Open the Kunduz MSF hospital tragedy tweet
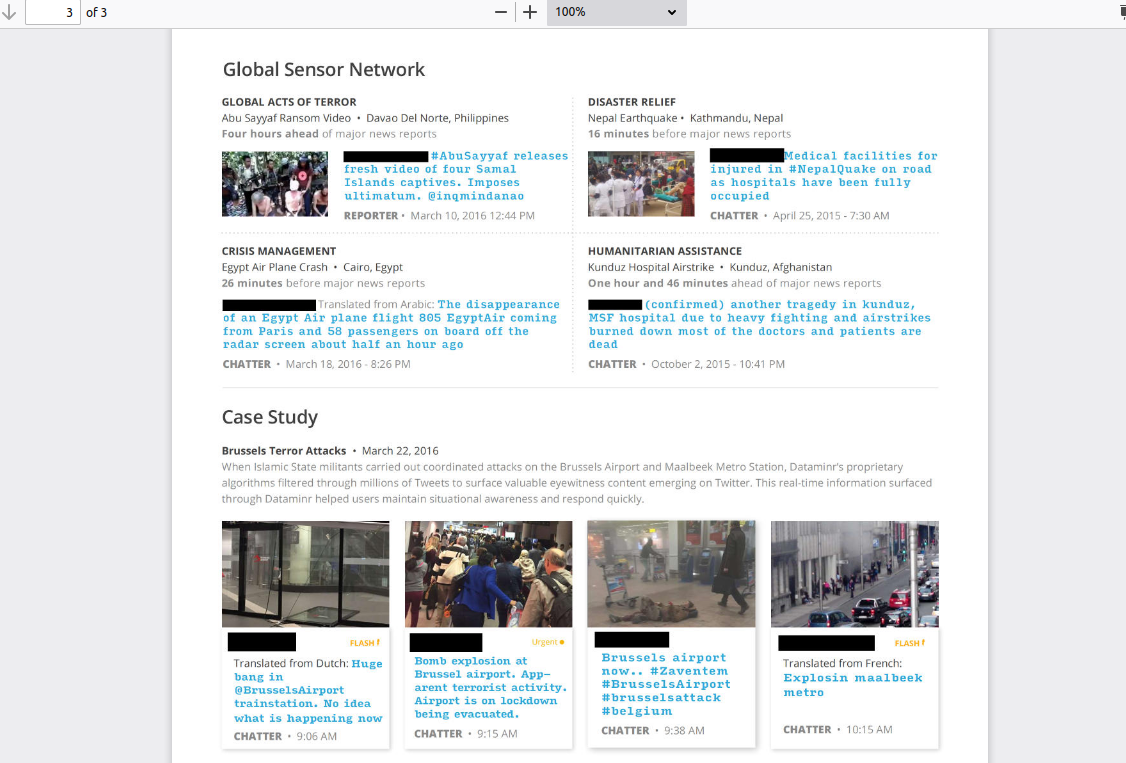The height and width of the screenshot is (763, 1126). pos(760,324)
